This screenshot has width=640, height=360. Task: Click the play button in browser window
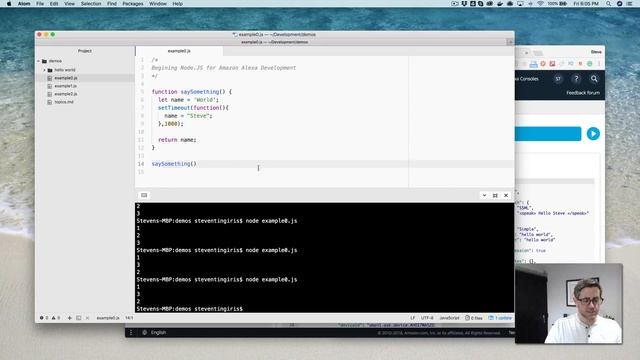tap(593, 134)
